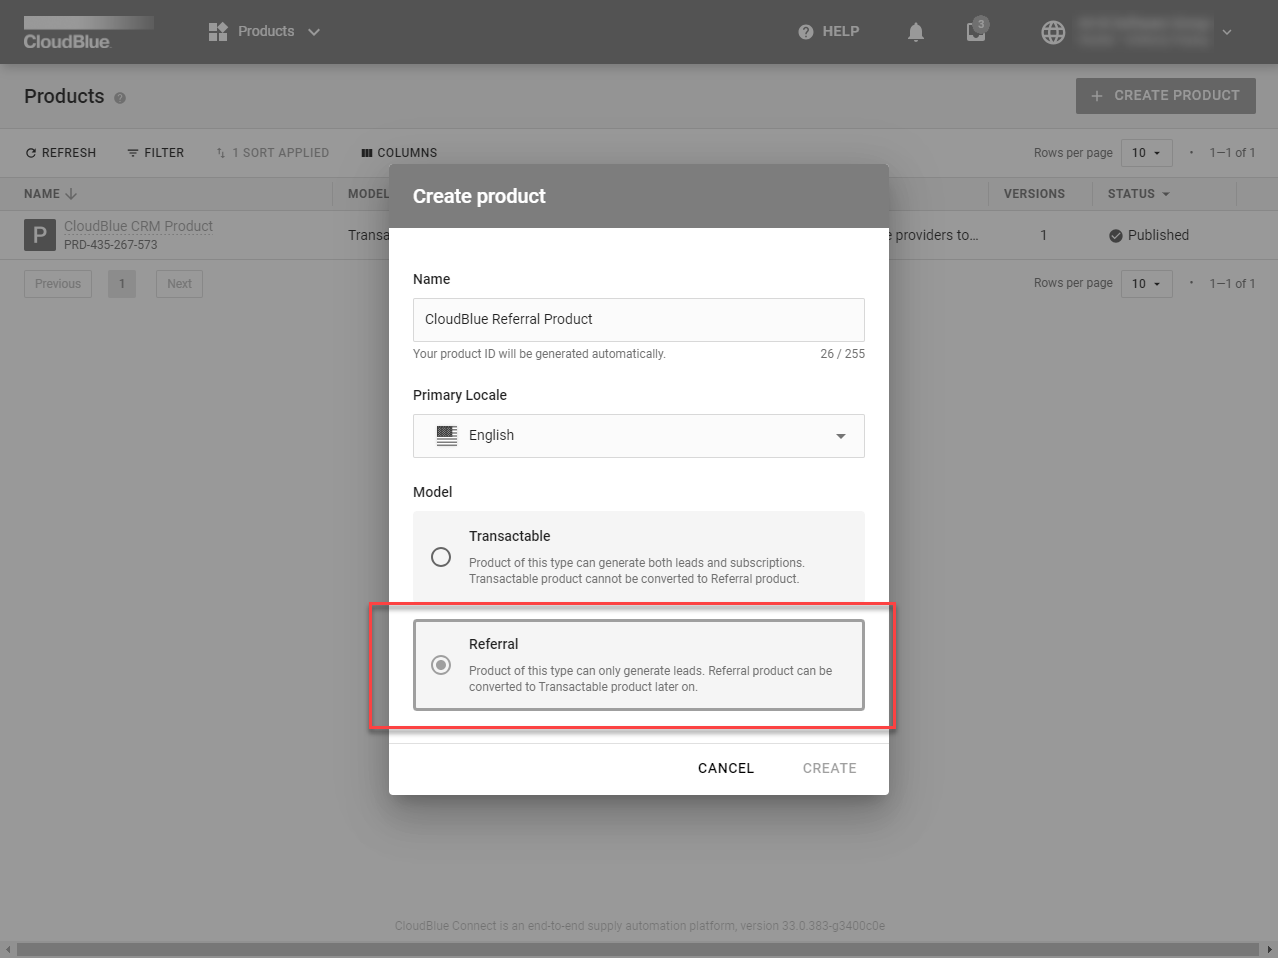Click the Next page button
1278x958 pixels.
(179, 284)
